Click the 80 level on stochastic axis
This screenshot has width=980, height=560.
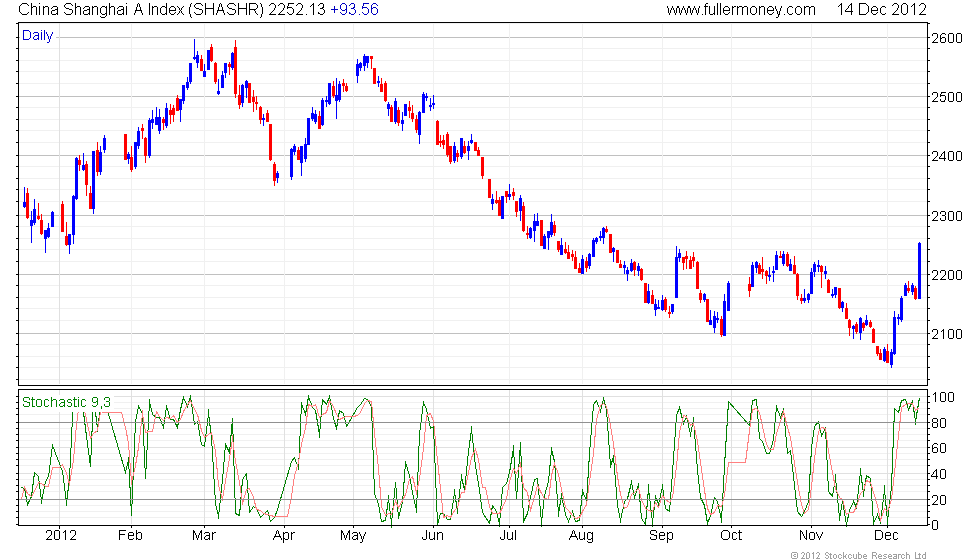(x=940, y=423)
